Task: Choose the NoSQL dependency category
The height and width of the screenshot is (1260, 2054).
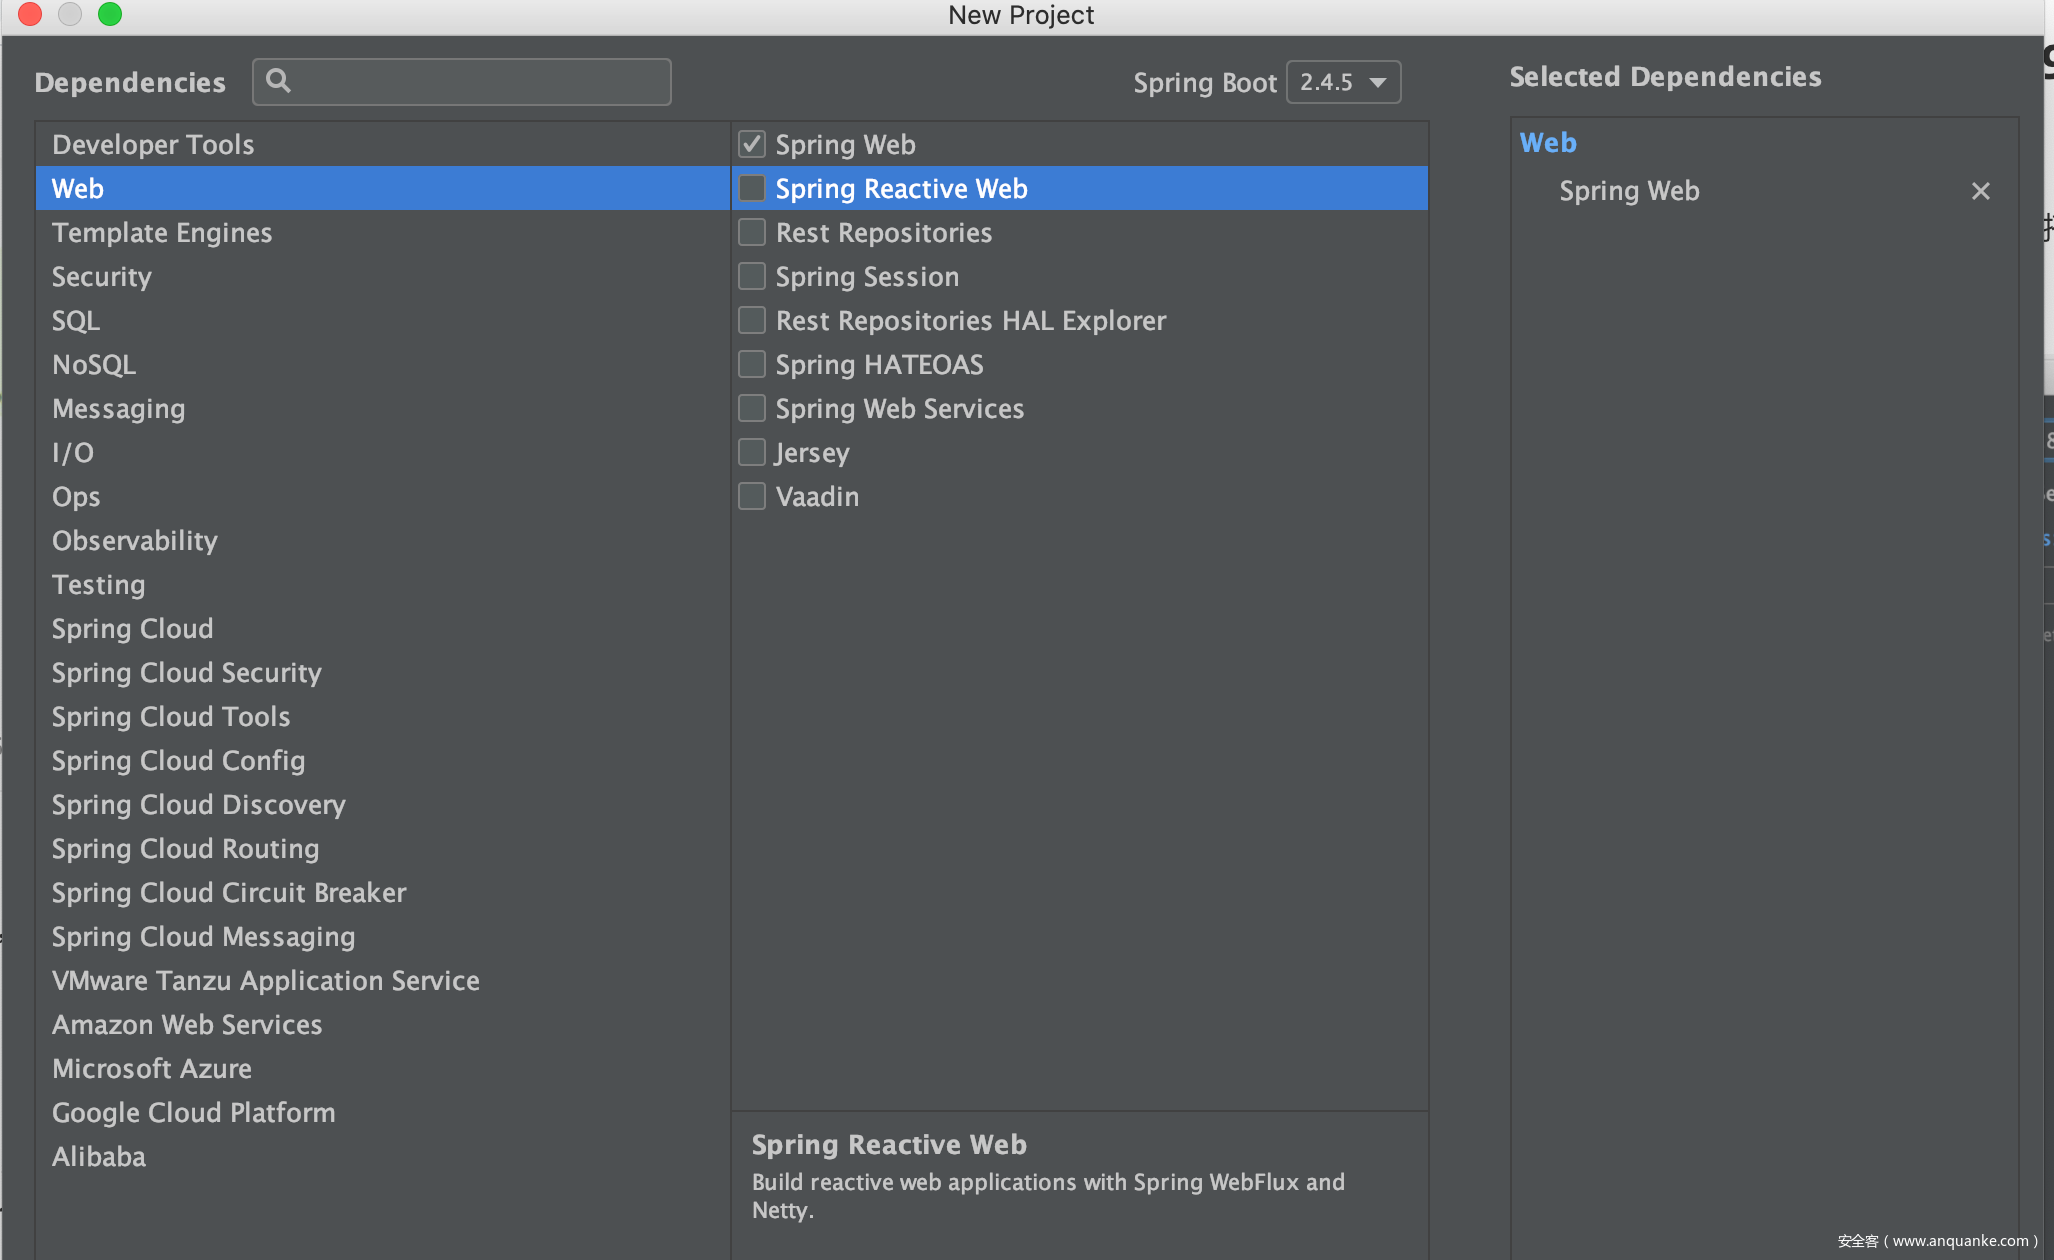Action: [94, 365]
